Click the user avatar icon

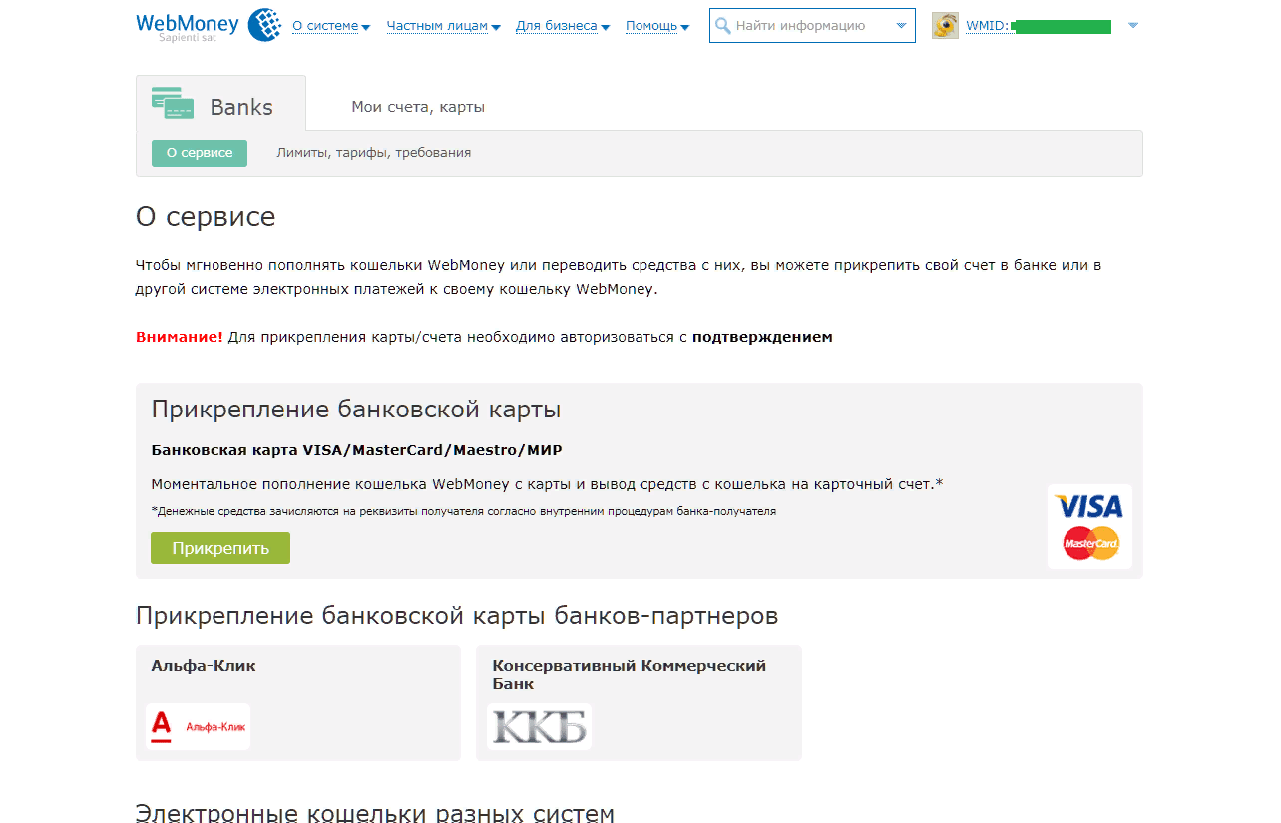click(945, 26)
